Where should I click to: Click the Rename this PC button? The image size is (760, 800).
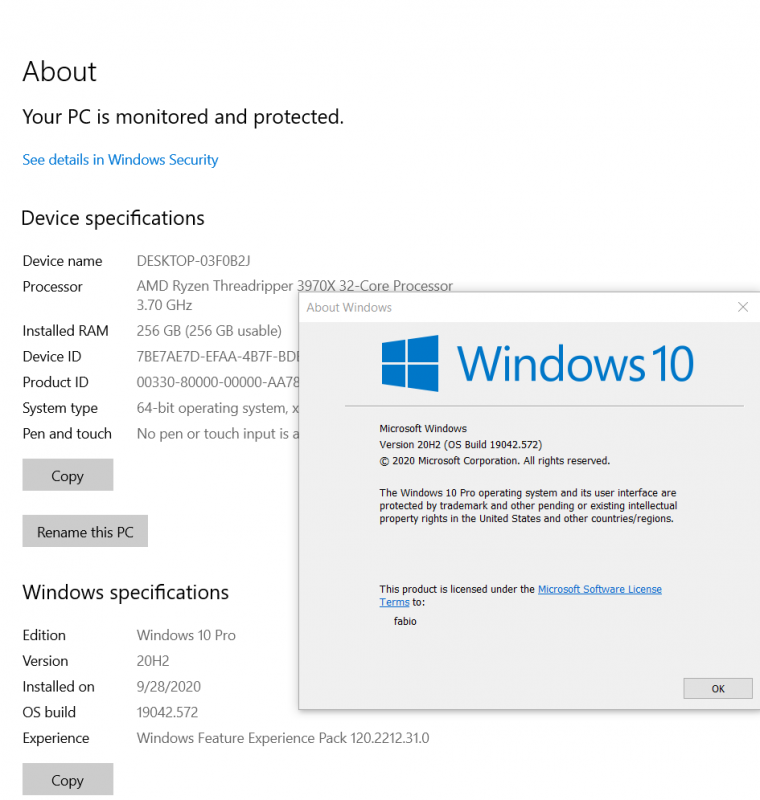85,531
